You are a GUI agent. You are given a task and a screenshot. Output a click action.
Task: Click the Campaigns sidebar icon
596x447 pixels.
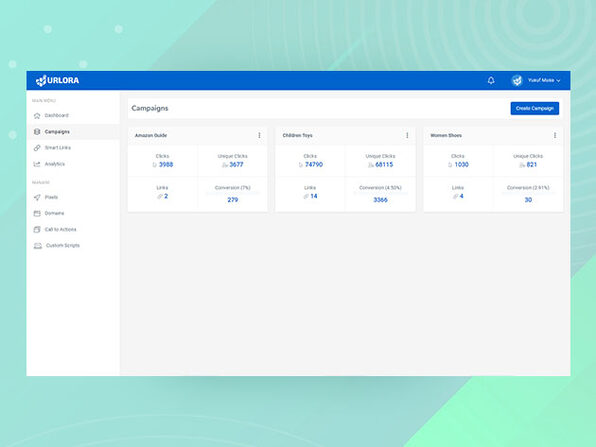click(x=37, y=132)
